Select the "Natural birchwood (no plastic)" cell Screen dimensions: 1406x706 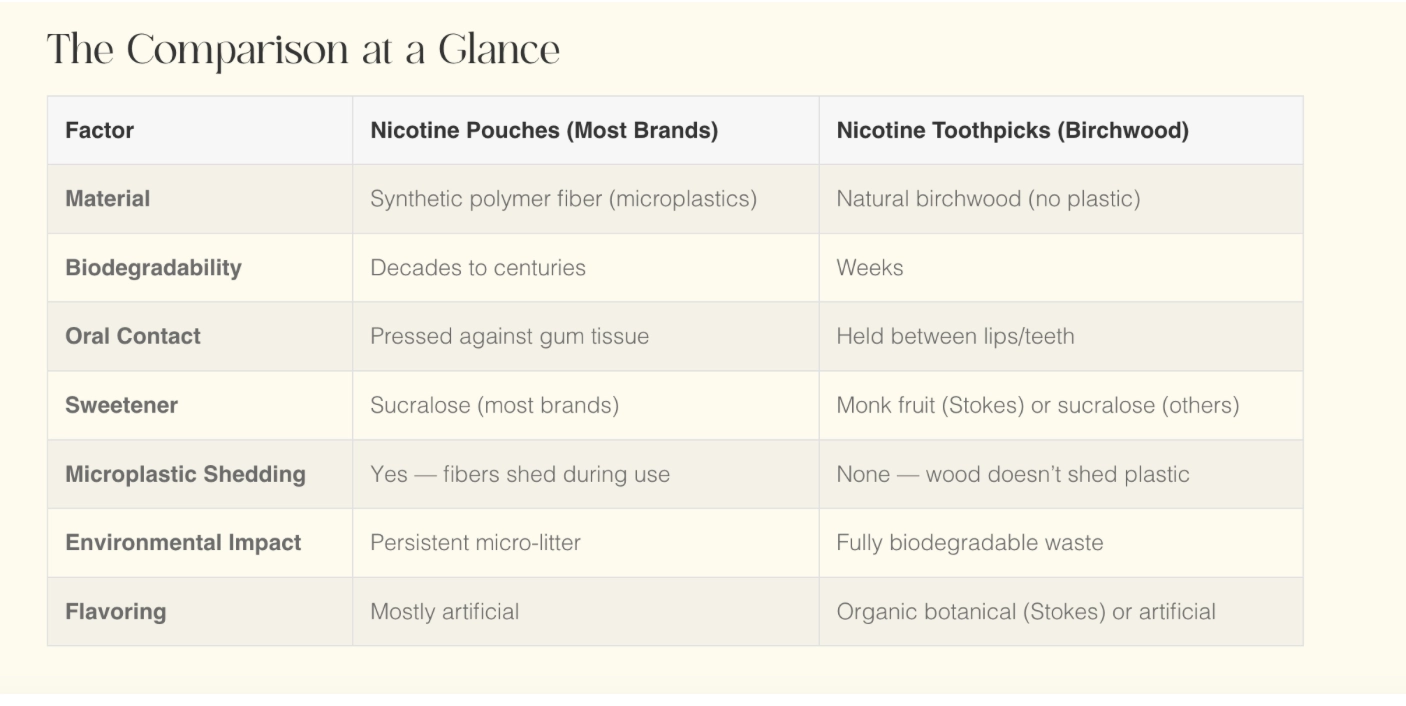988,199
